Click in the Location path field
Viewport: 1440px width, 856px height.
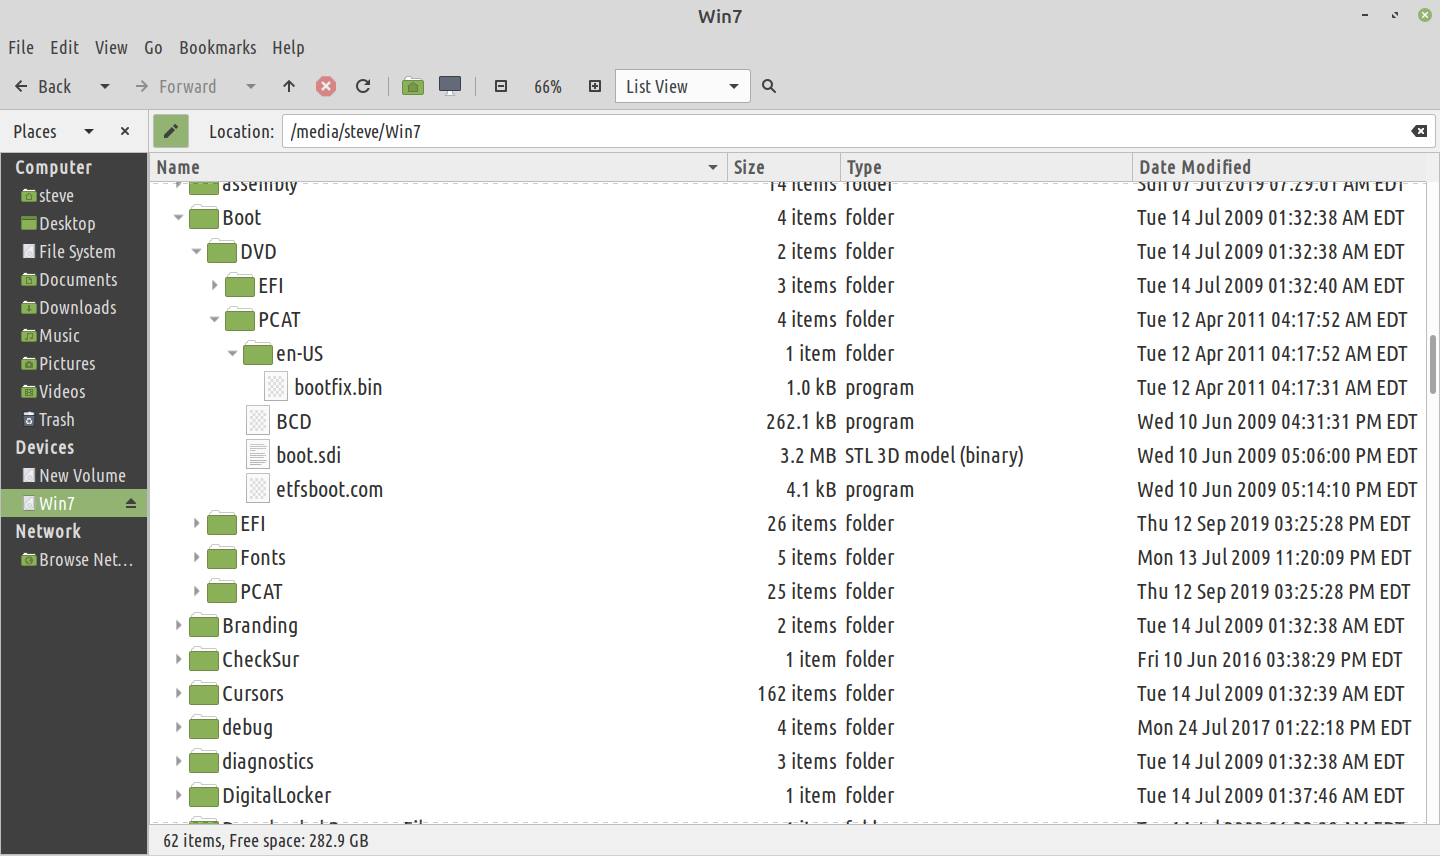tap(840, 131)
